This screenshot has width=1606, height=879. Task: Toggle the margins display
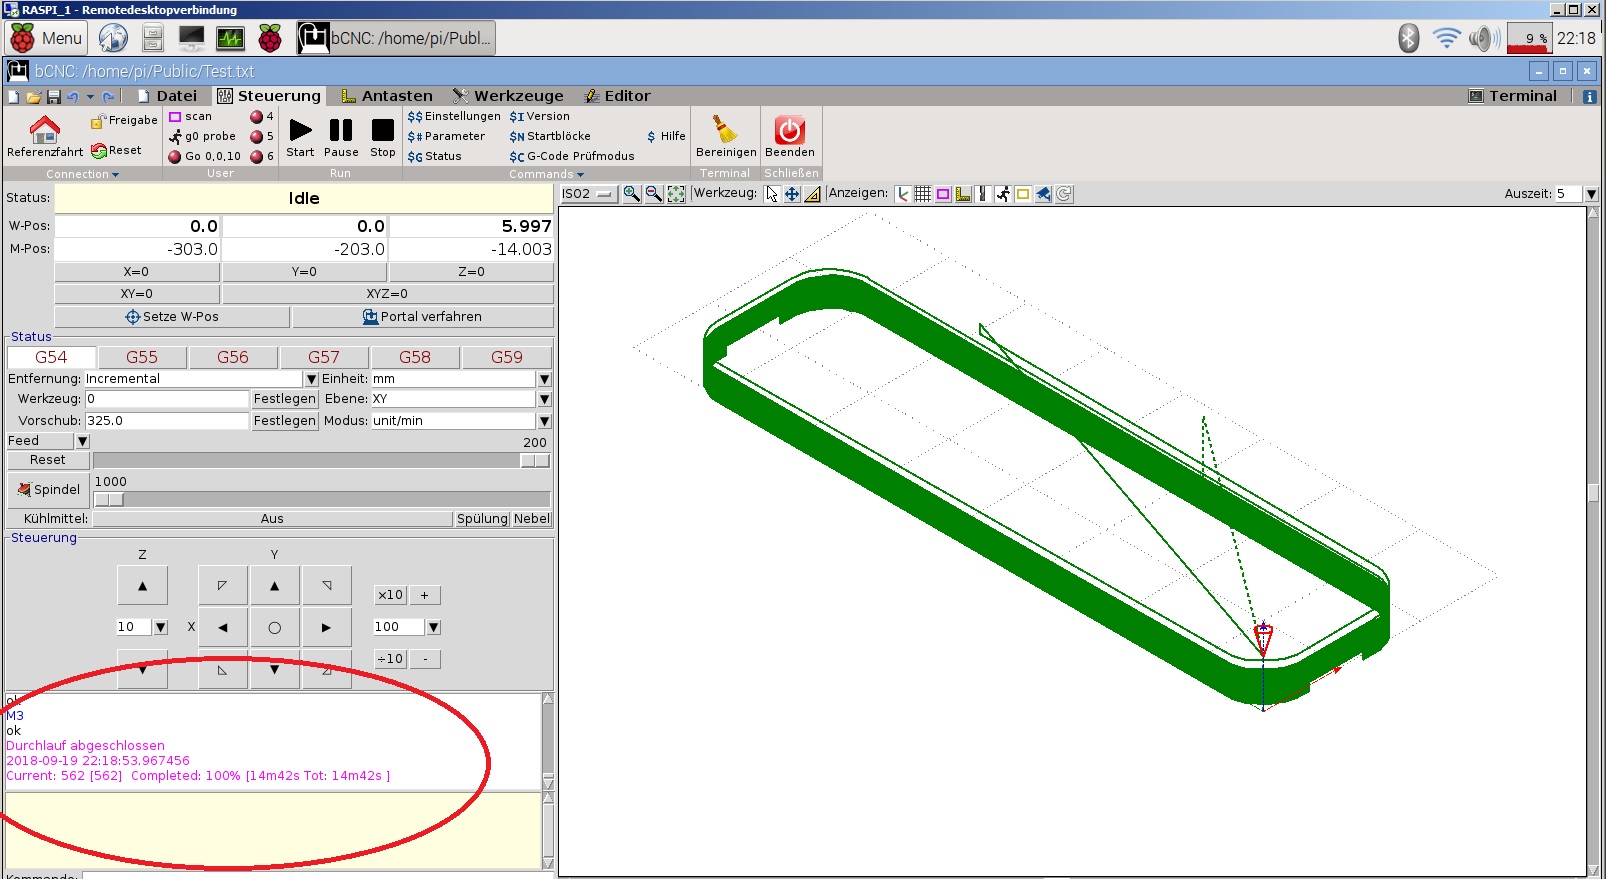943,194
